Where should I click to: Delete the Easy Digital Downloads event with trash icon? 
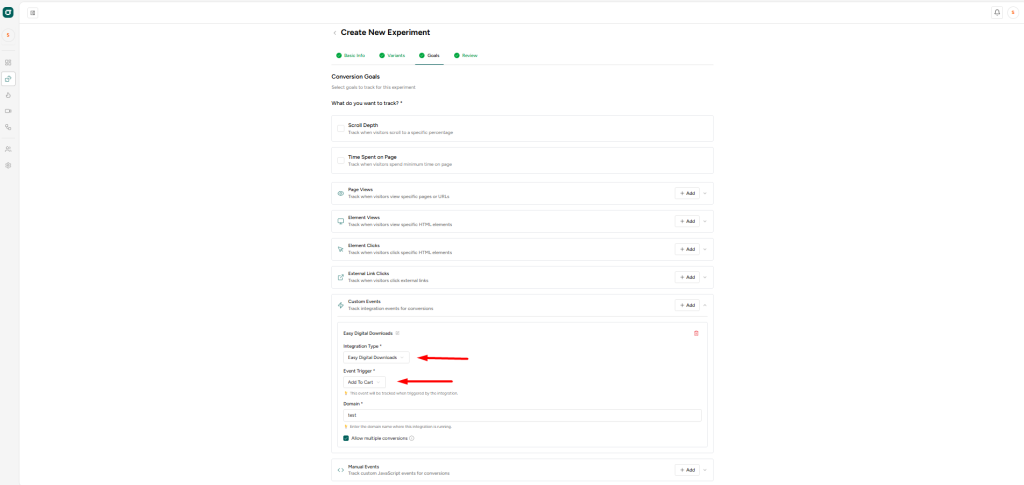(696, 333)
